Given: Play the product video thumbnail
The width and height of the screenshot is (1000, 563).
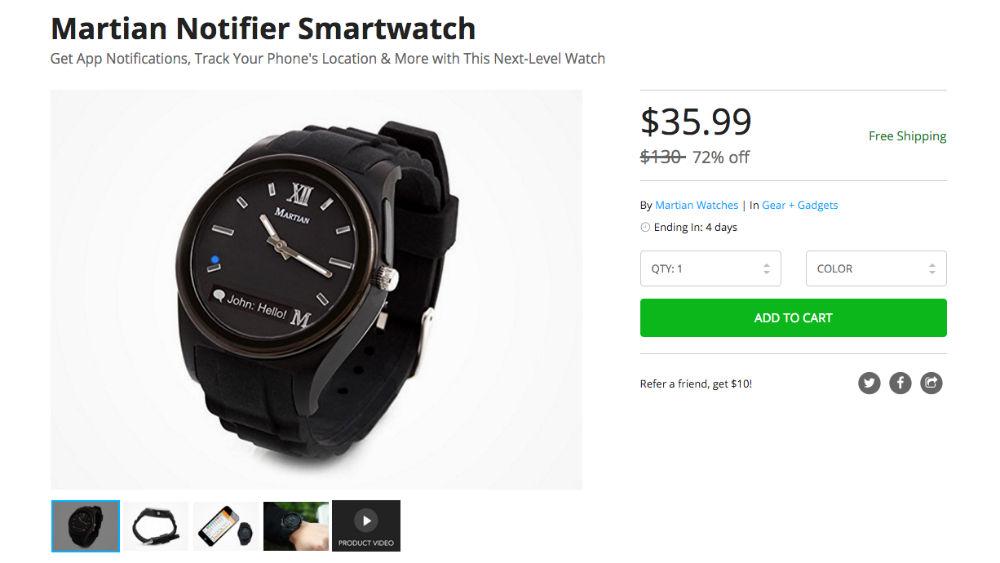Looking at the screenshot, I should (x=366, y=526).
